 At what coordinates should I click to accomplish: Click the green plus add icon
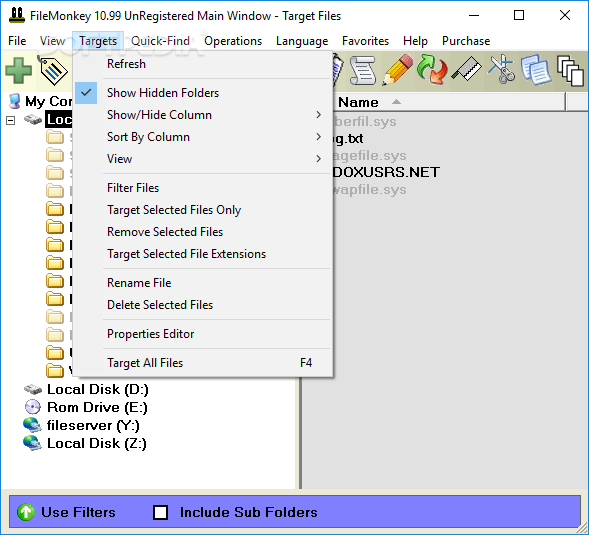point(18,70)
